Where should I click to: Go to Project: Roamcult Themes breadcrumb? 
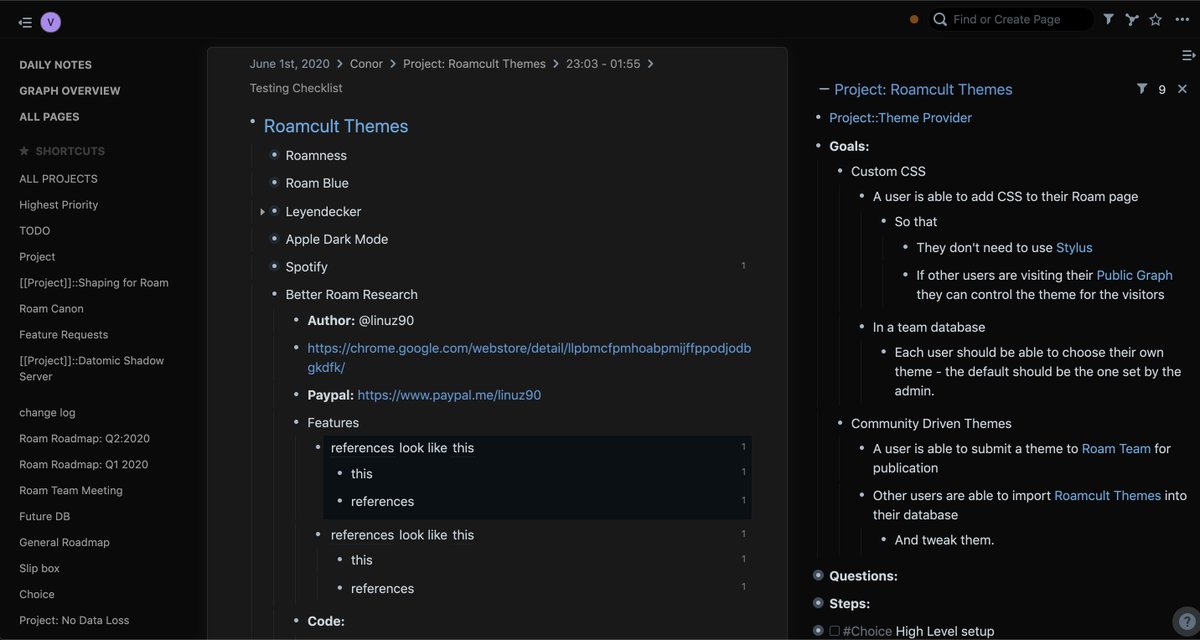point(474,64)
